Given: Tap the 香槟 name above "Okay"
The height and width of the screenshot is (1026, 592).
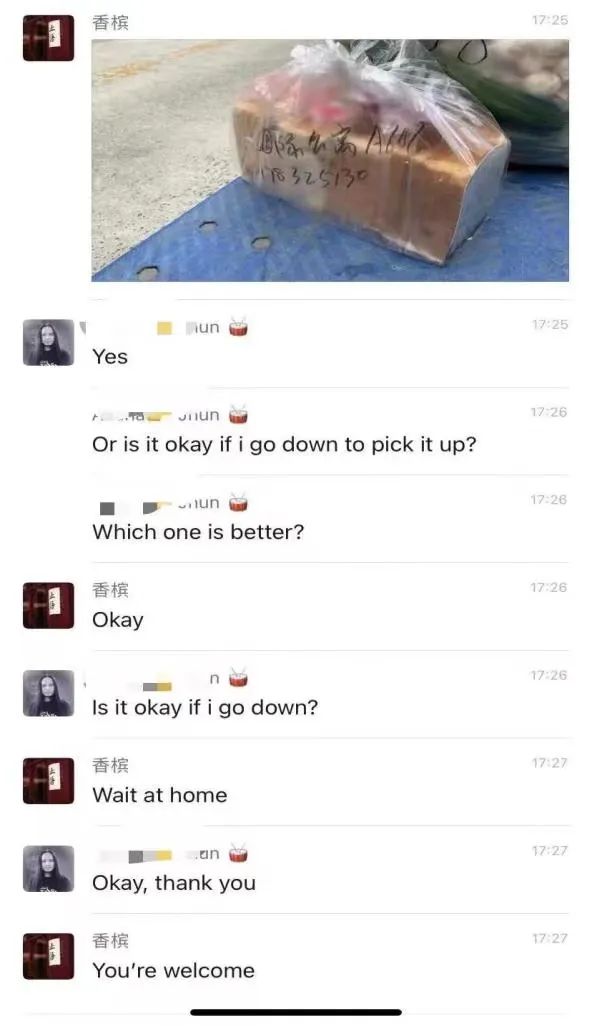Looking at the screenshot, I should point(111,590).
